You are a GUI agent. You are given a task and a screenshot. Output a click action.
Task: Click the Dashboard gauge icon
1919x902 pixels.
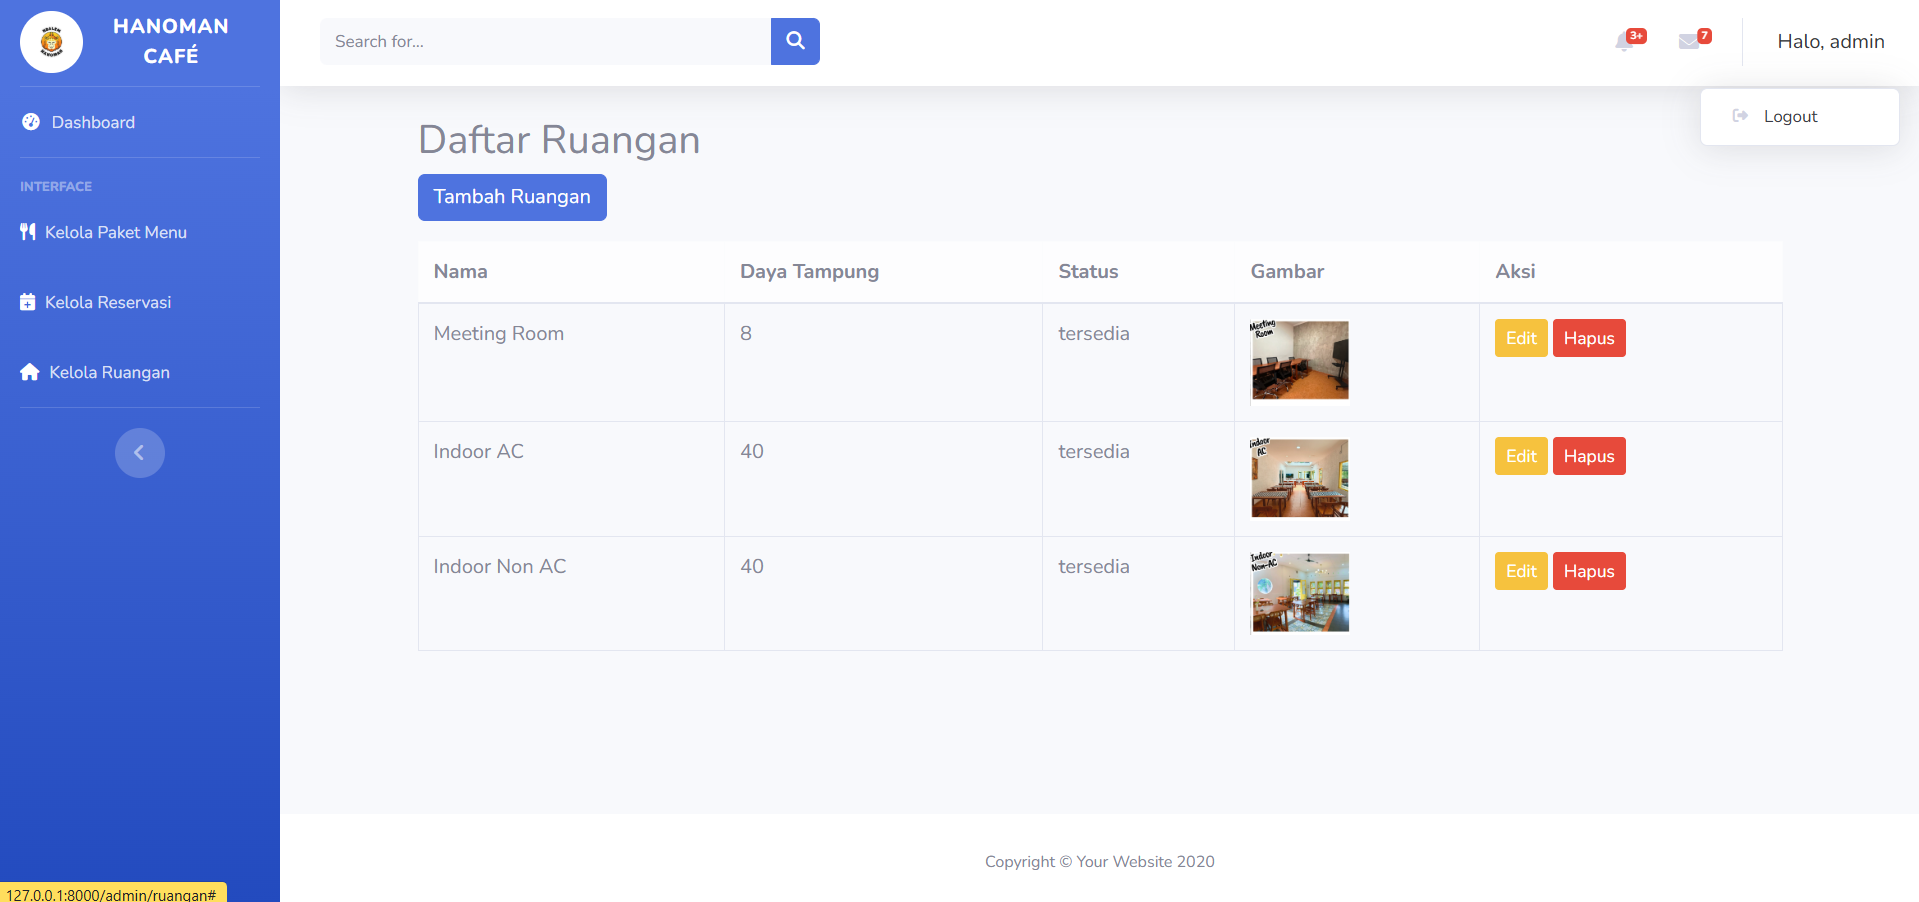(x=31, y=122)
